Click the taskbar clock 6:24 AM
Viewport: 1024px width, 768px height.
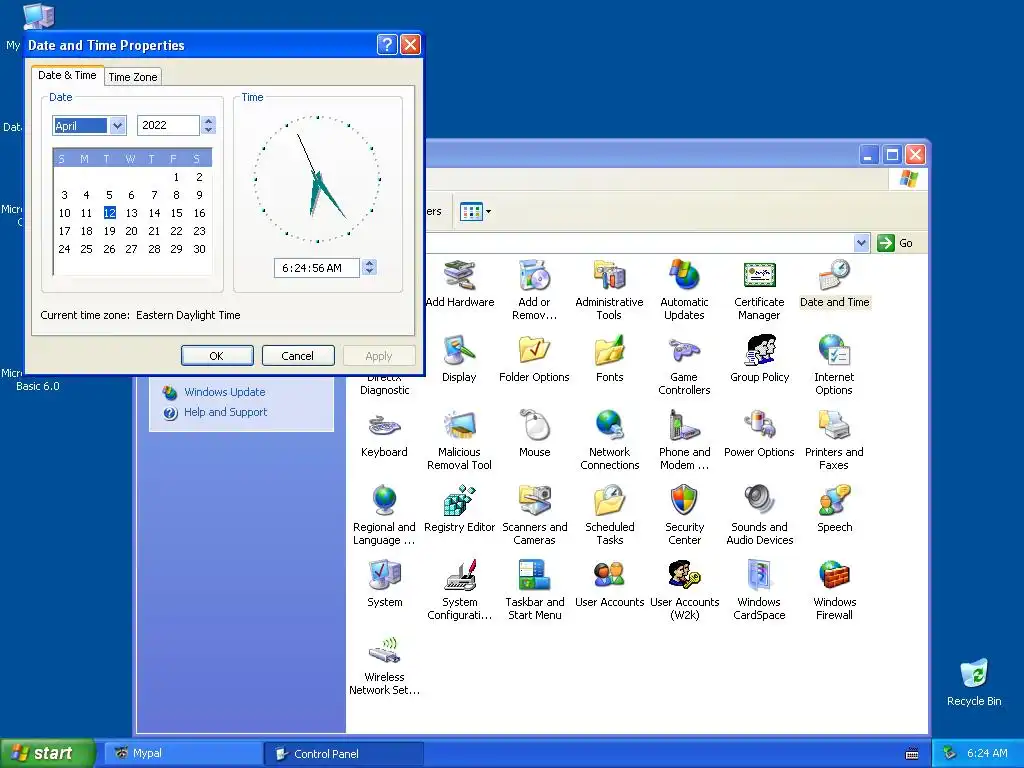[987, 753]
